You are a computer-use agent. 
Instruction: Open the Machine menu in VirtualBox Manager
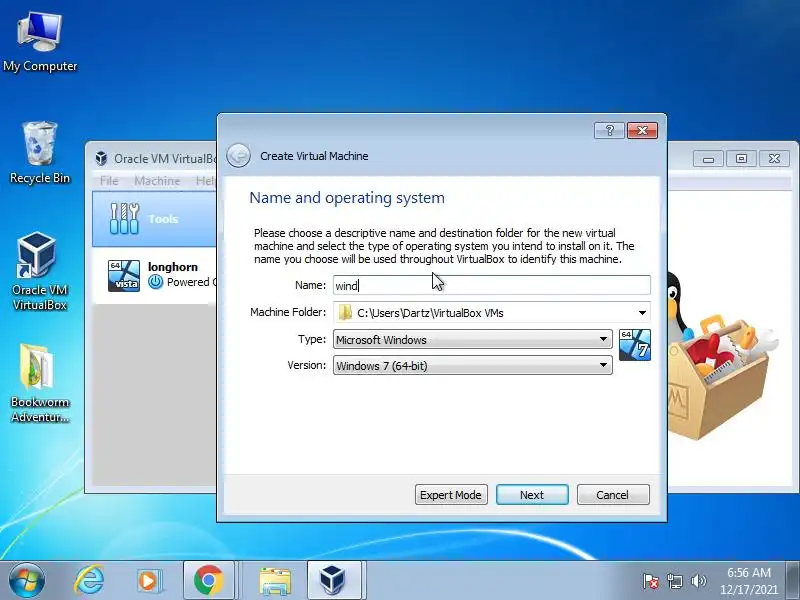[x=157, y=181]
